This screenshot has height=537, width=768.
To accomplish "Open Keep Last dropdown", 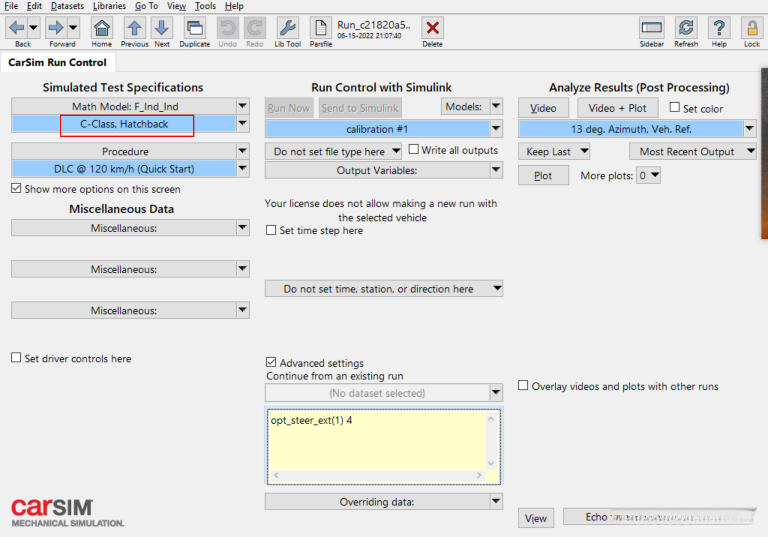I will [554, 151].
